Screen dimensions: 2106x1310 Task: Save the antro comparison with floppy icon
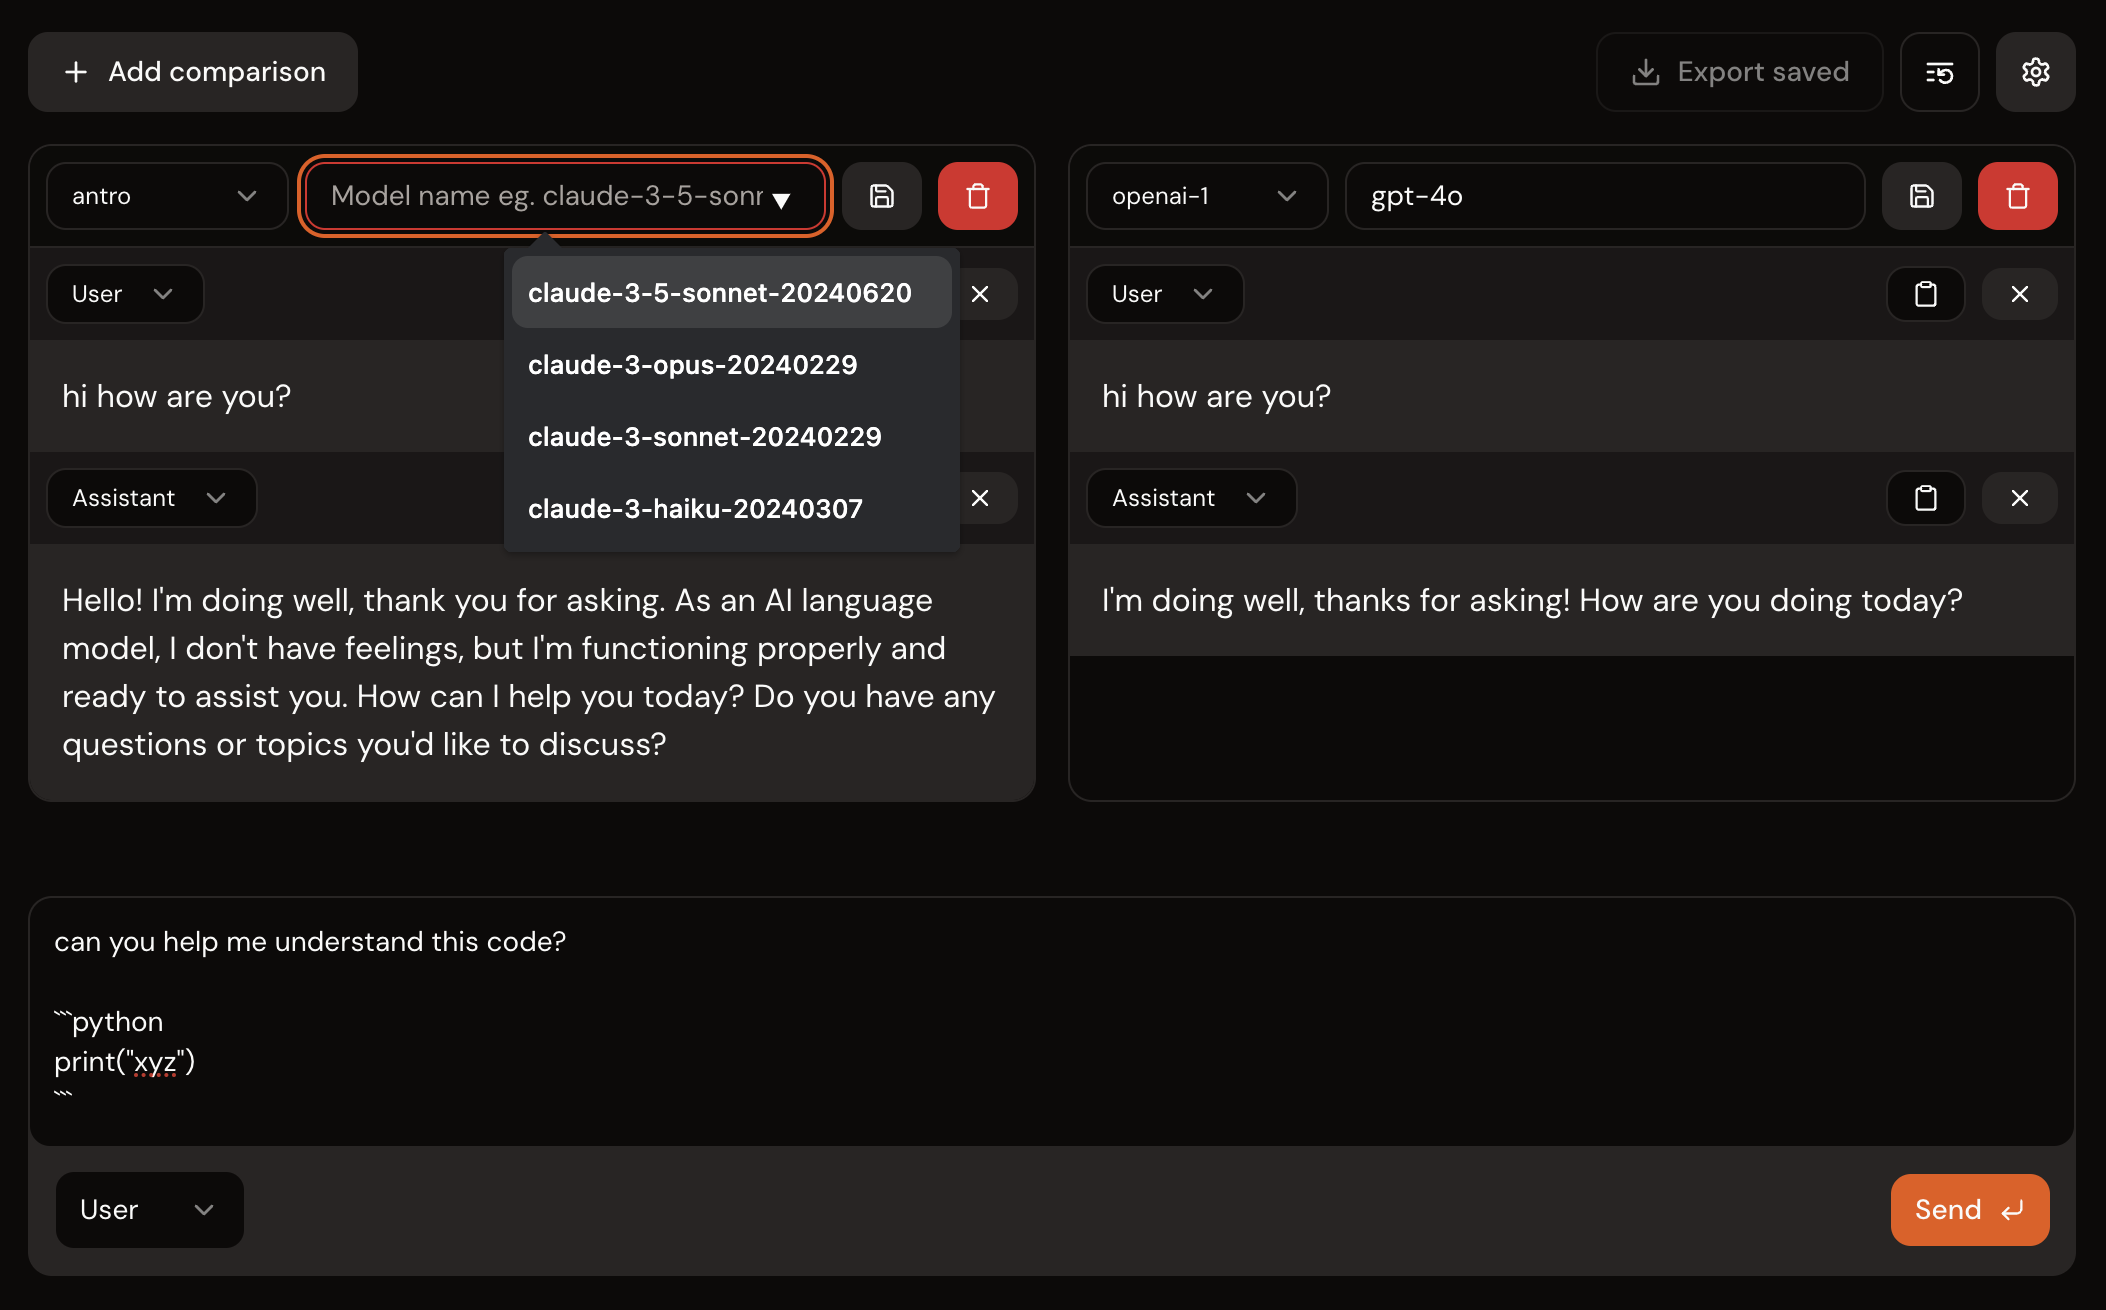(881, 196)
